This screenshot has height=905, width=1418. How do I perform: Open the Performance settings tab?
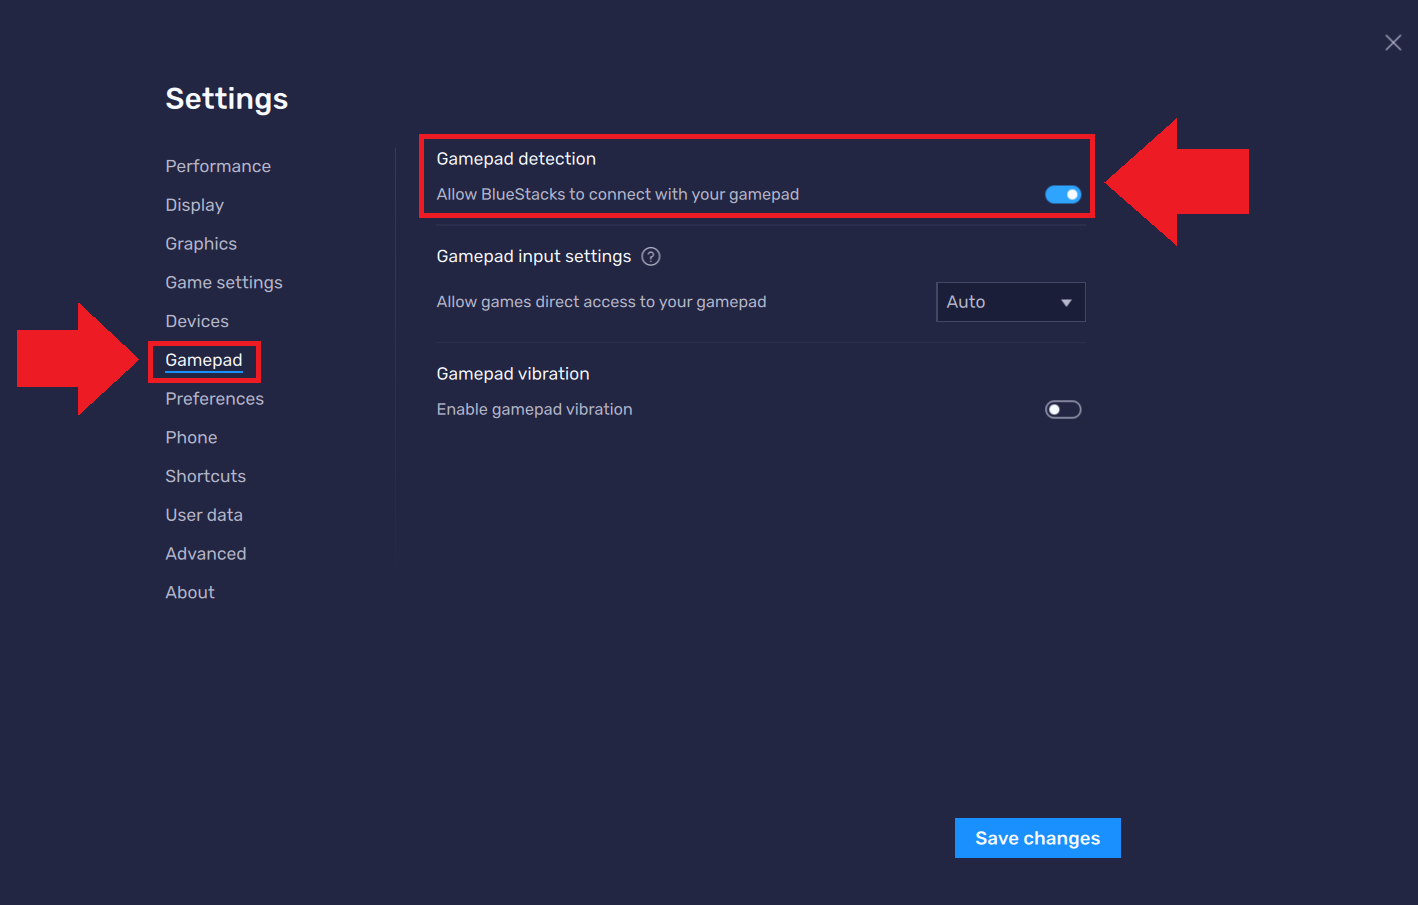point(218,166)
